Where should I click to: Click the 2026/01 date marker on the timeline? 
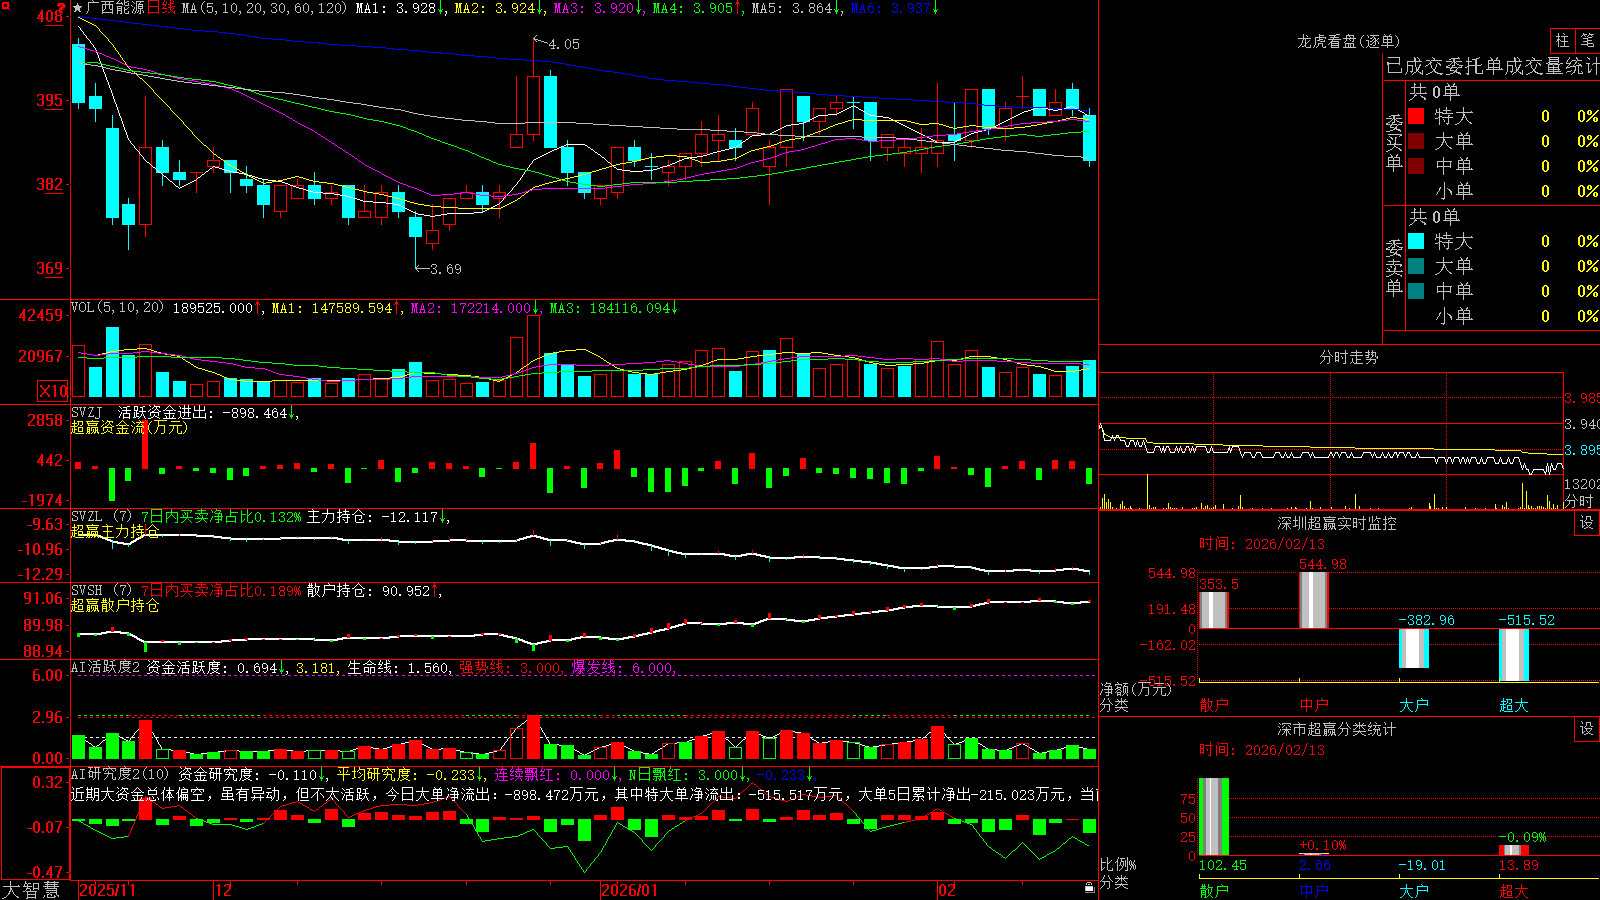pyautogui.click(x=629, y=890)
